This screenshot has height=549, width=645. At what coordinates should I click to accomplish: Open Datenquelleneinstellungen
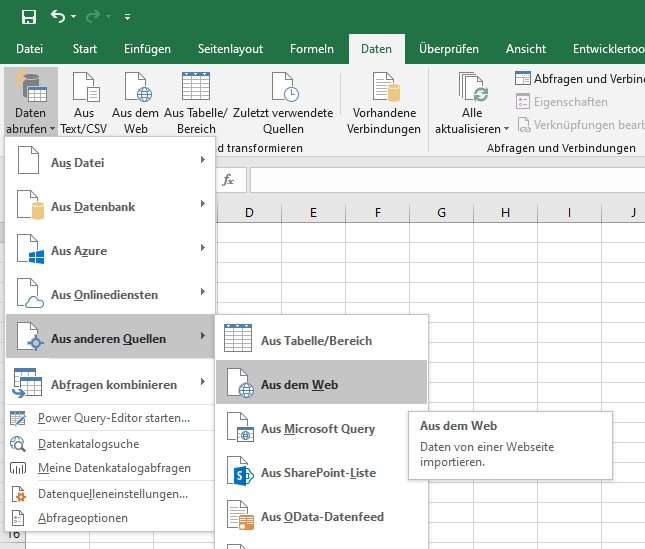coord(110,493)
